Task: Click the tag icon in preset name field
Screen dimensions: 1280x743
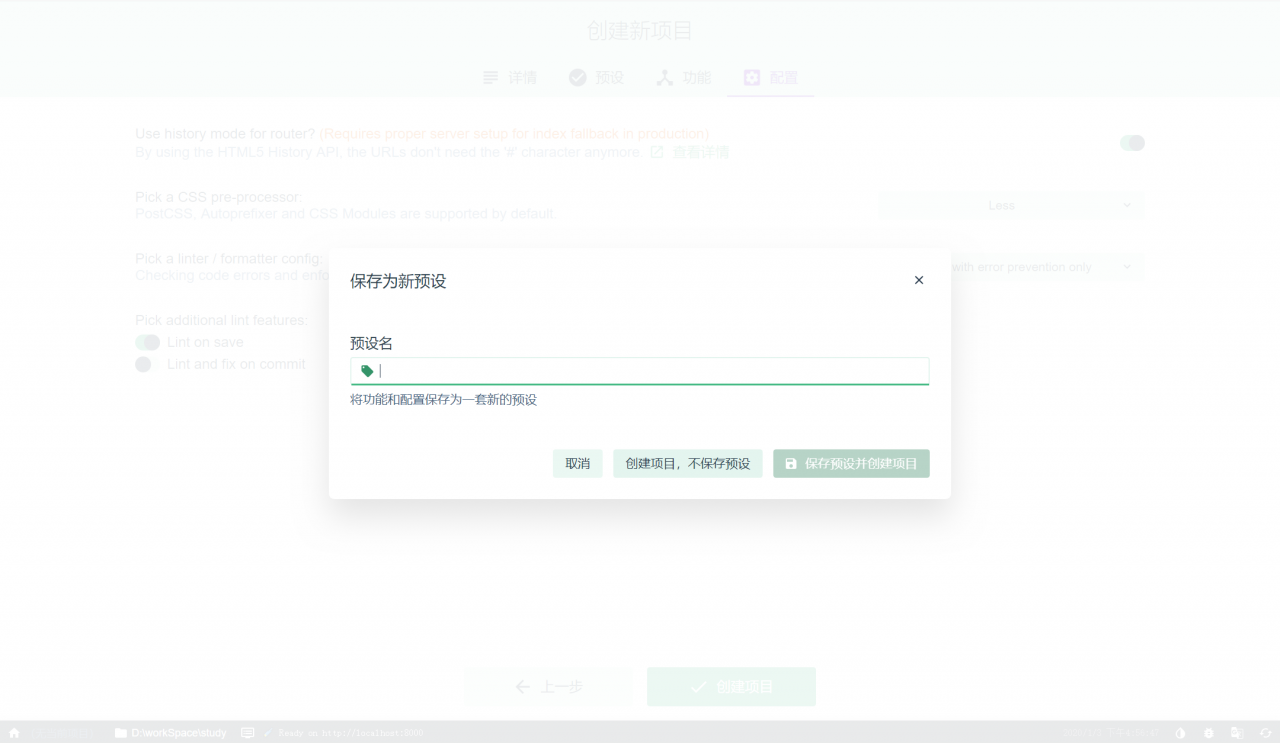Action: (367, 371)
